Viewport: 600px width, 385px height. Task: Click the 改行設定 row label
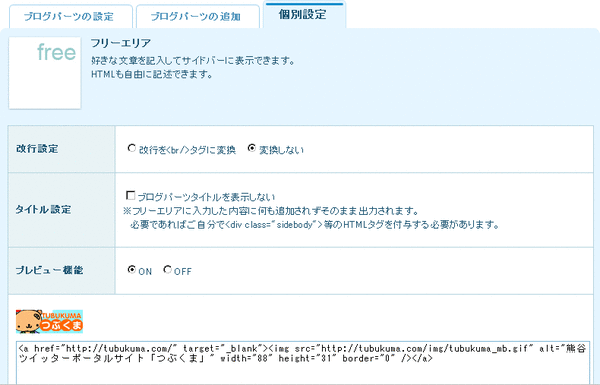coord(37,148)
